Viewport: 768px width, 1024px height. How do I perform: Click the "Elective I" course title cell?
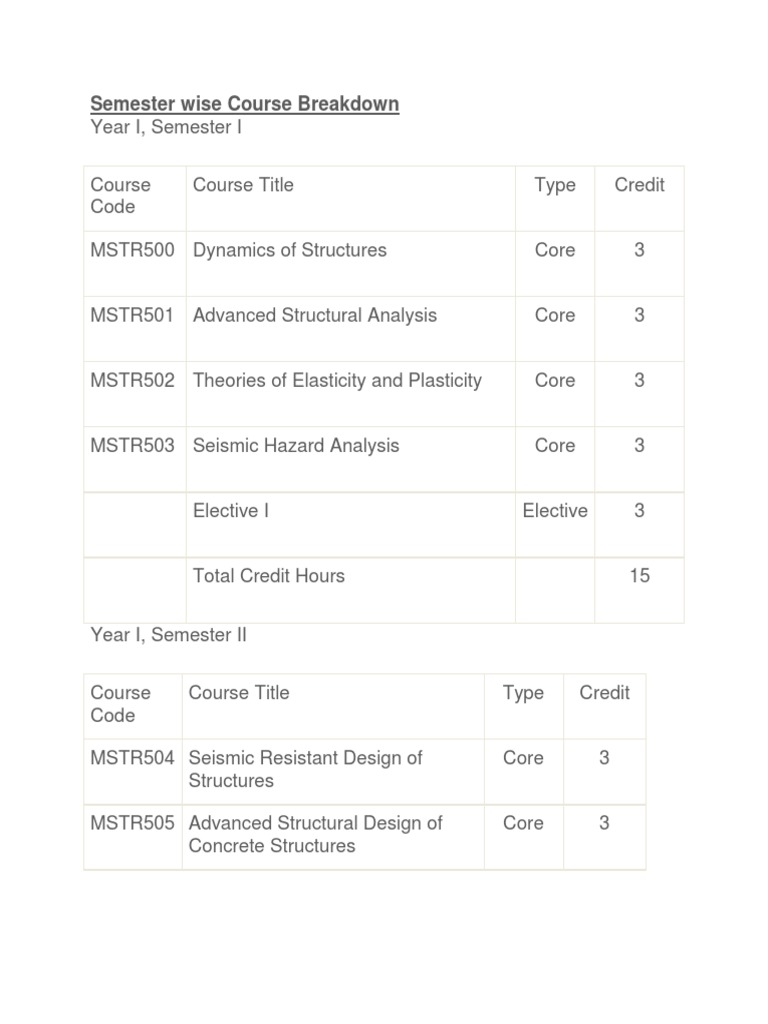click(231, 511)
